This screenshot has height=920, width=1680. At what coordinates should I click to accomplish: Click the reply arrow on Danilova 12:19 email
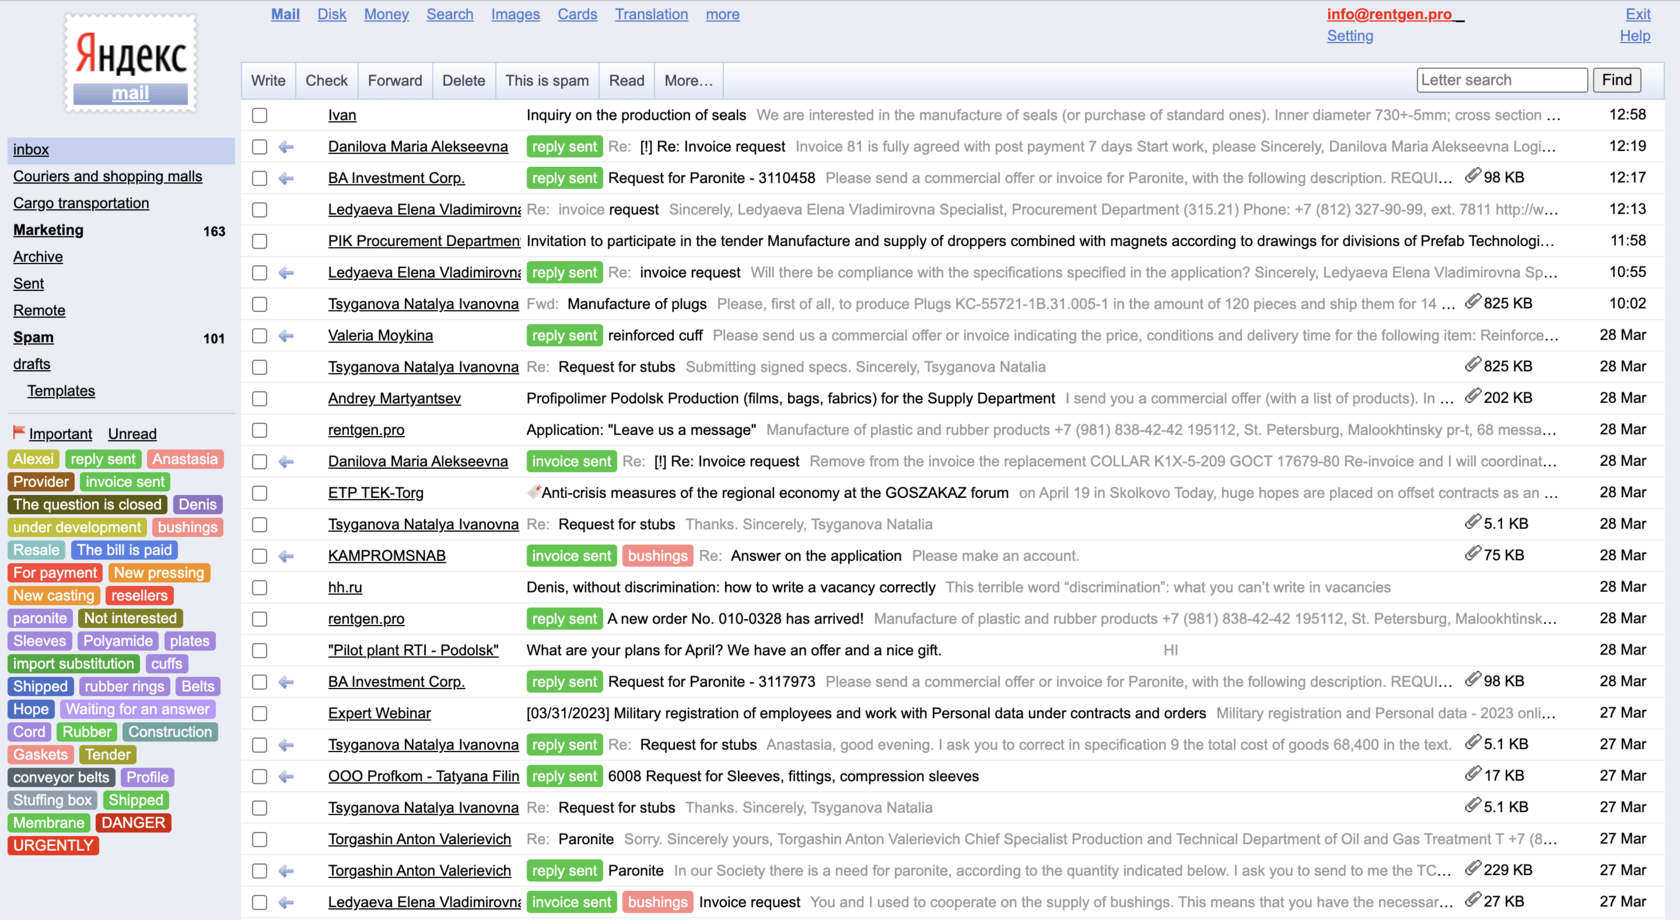coord(286,147)
